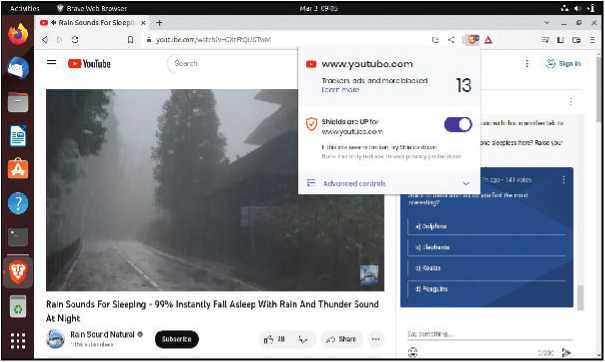The width and height of the screenshot is (605, 362).
Task: Open Help from the dock
Action: pyautogui.click(x=18, y=203)
